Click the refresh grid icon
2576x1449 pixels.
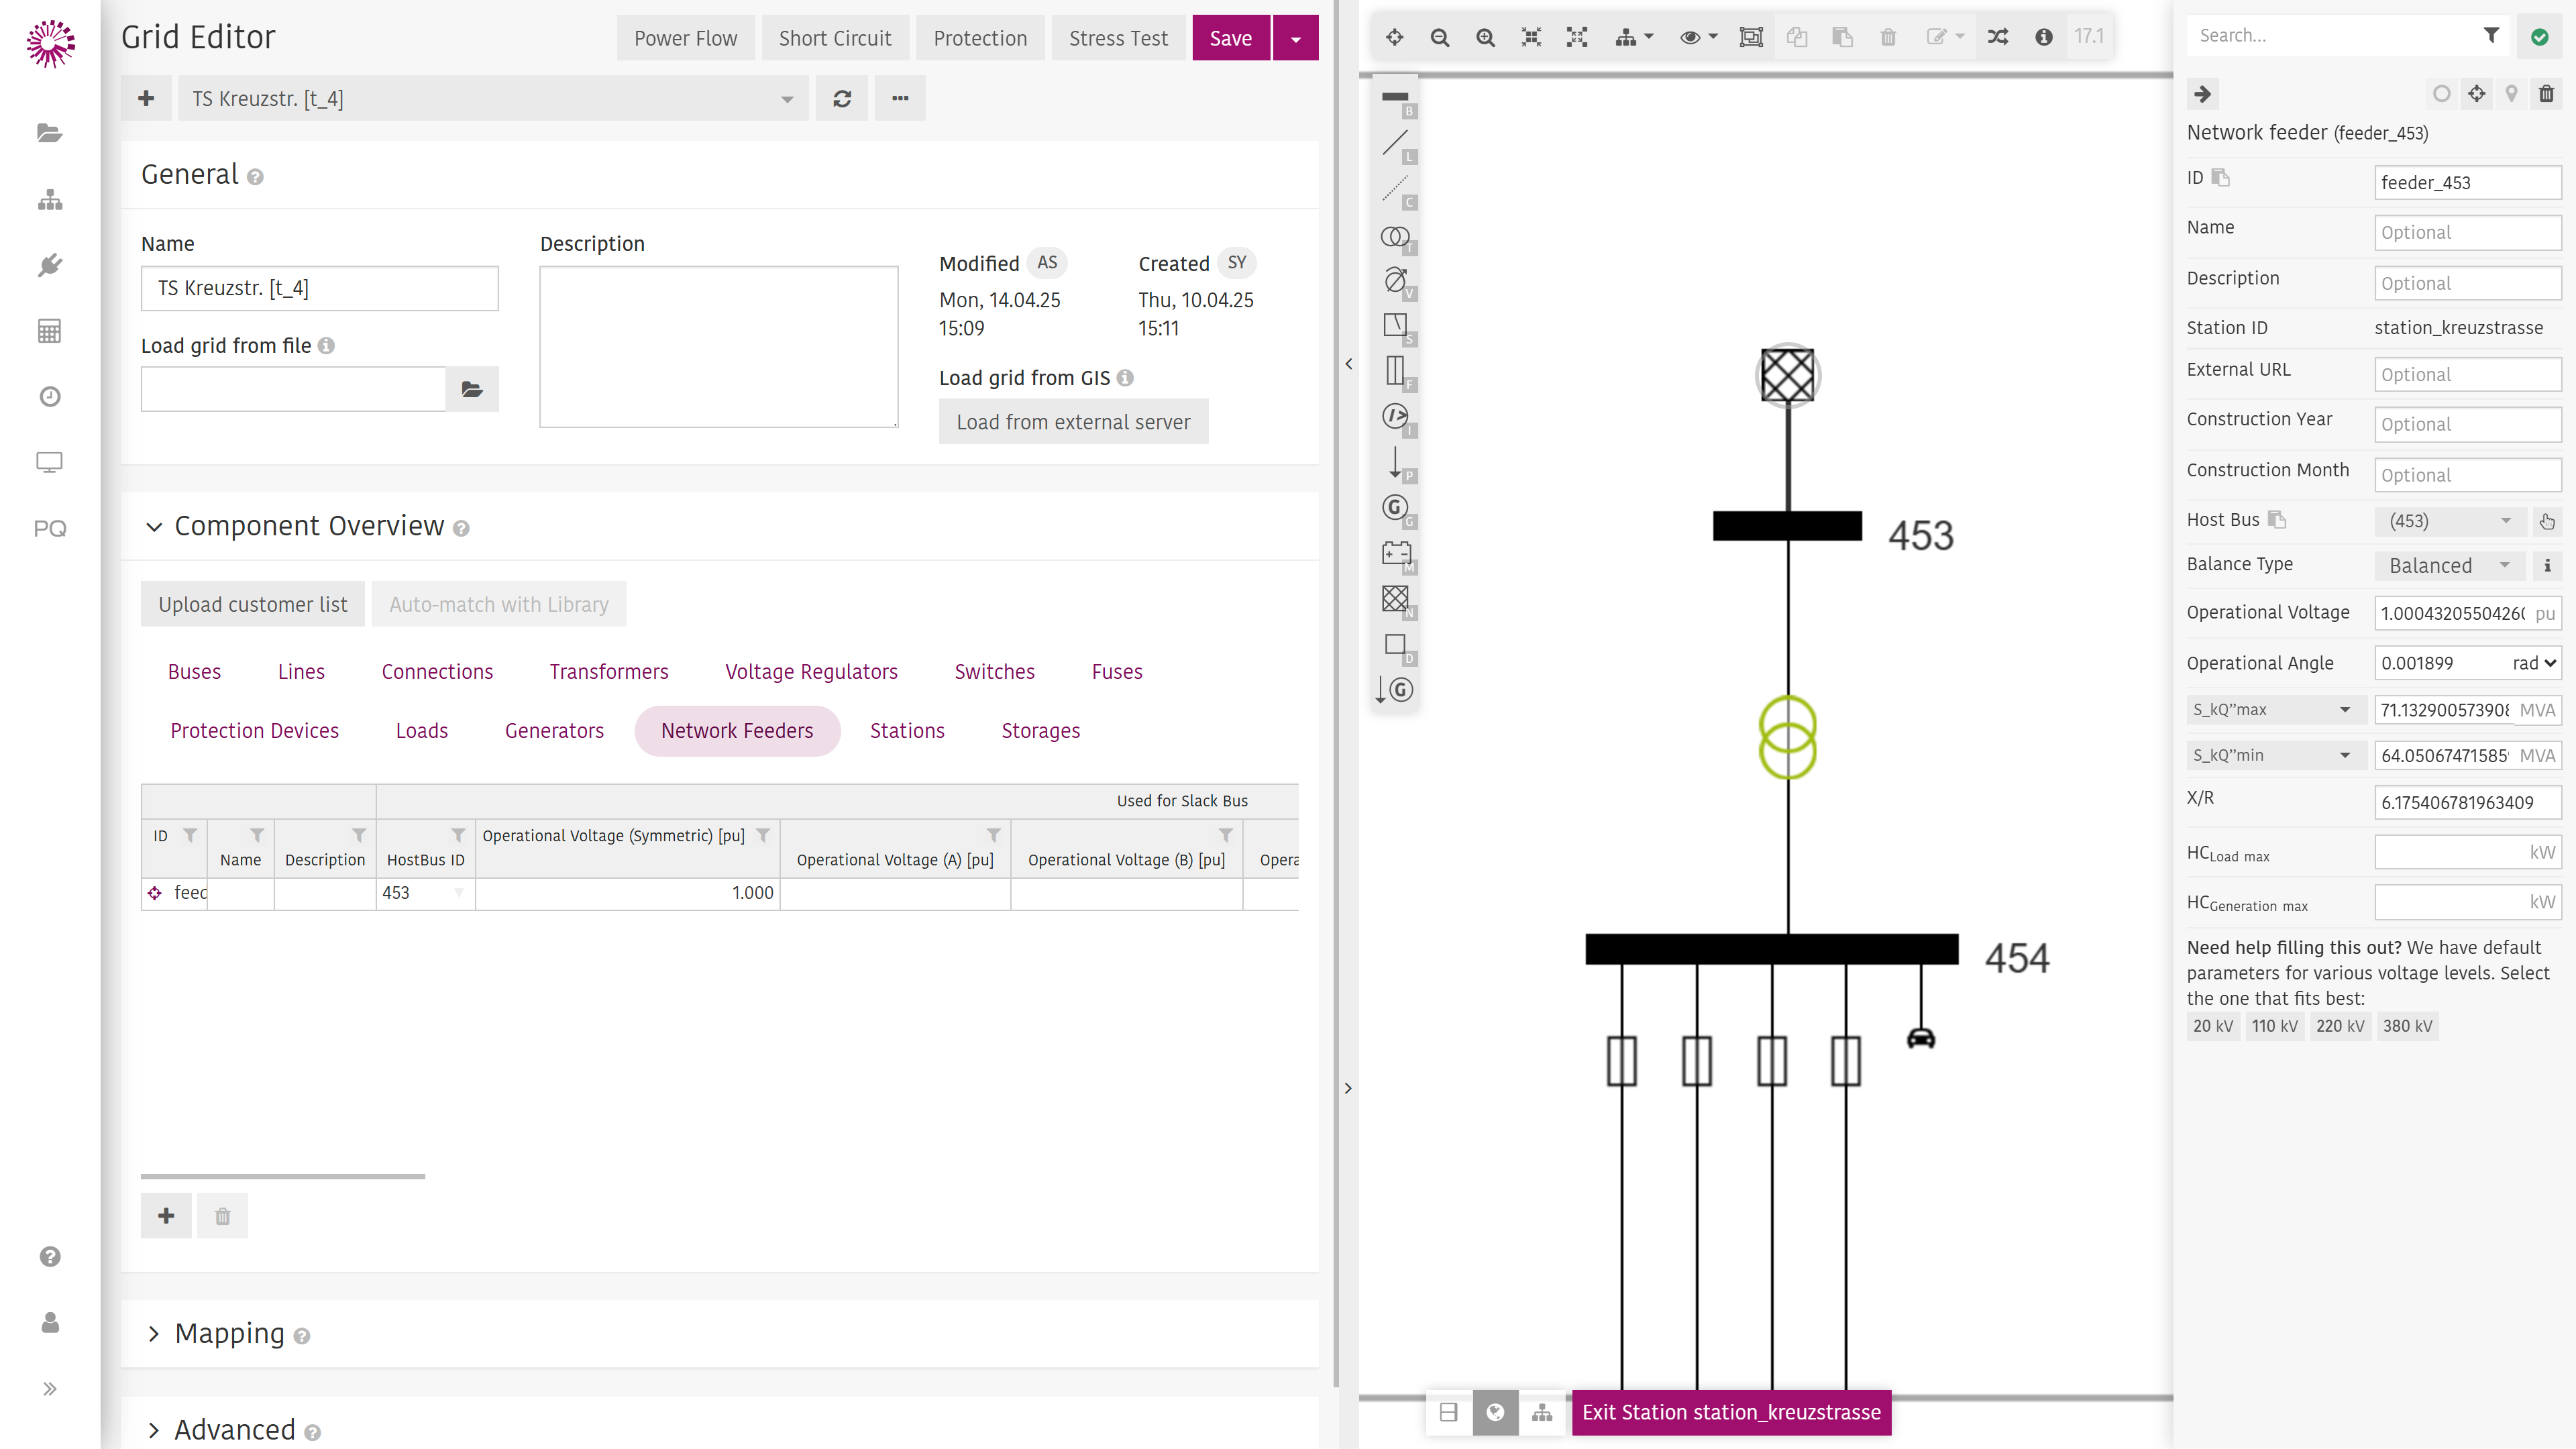click(x=842, y=99)
